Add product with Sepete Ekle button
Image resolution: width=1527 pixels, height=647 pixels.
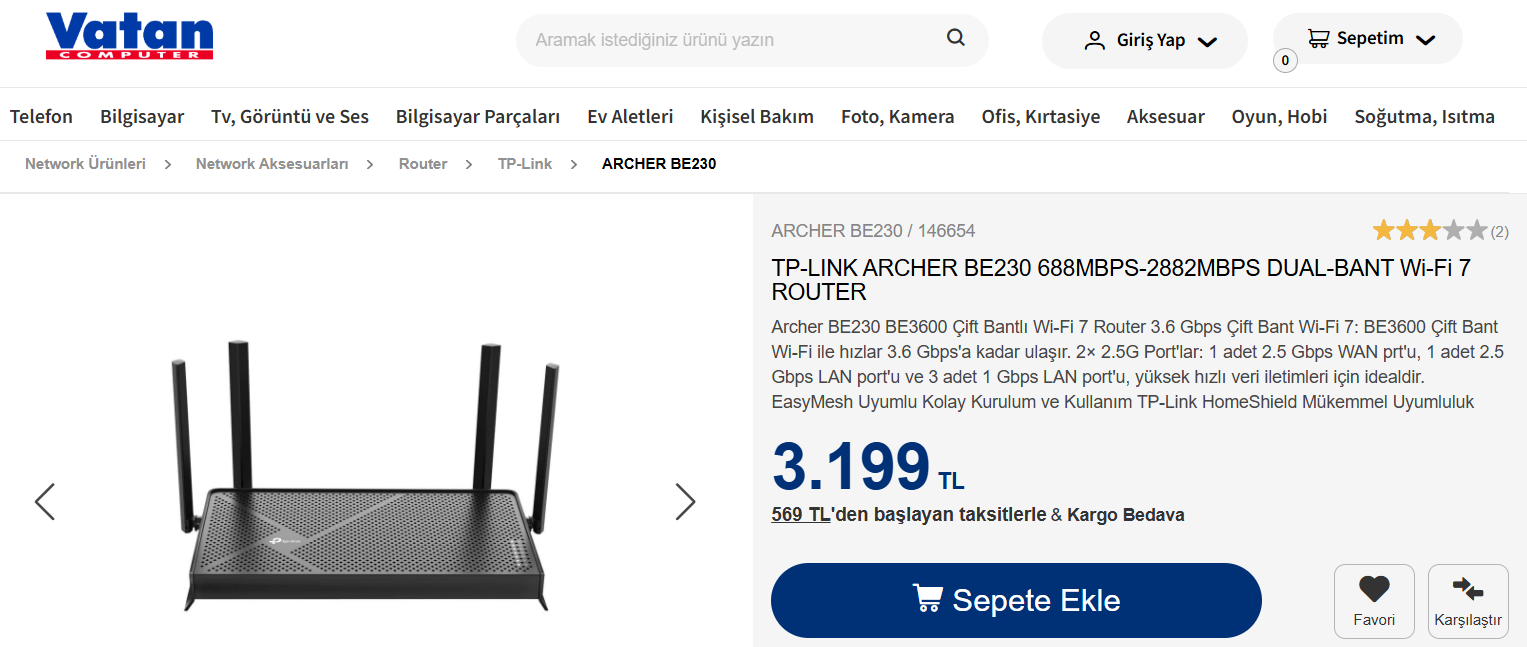[x=1016, y=600]
